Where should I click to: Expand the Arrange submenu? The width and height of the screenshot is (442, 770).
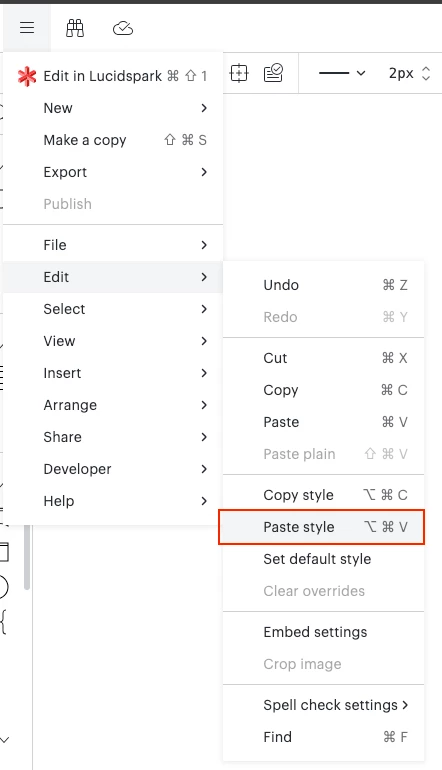(x=113, y=405)
